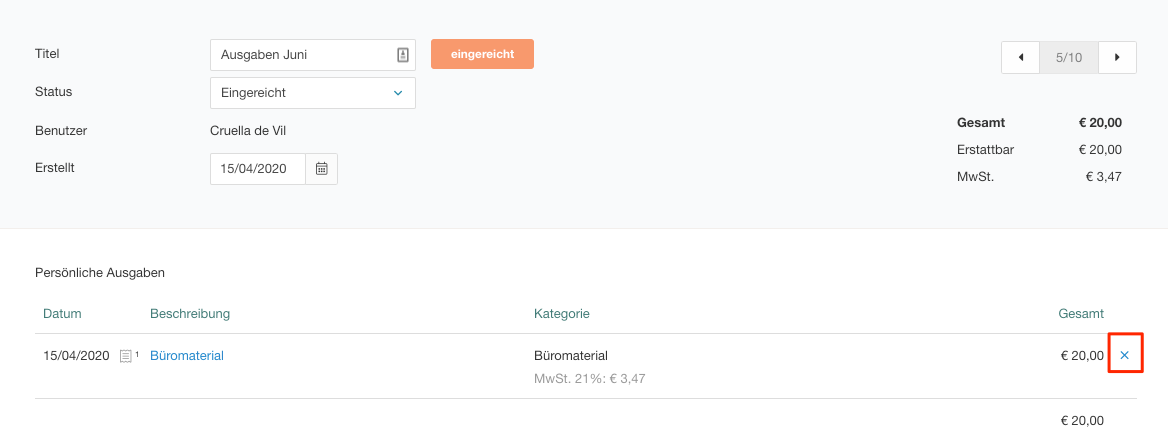Click the user name Cruella de Vil

[x=248, y=131]
